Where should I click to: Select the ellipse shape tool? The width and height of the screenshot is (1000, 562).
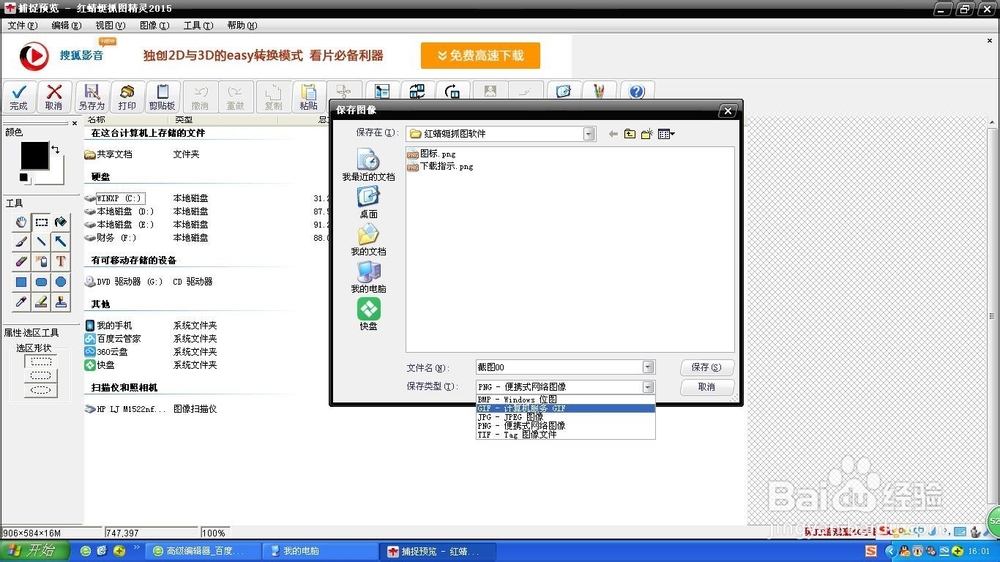click(61, 282)
